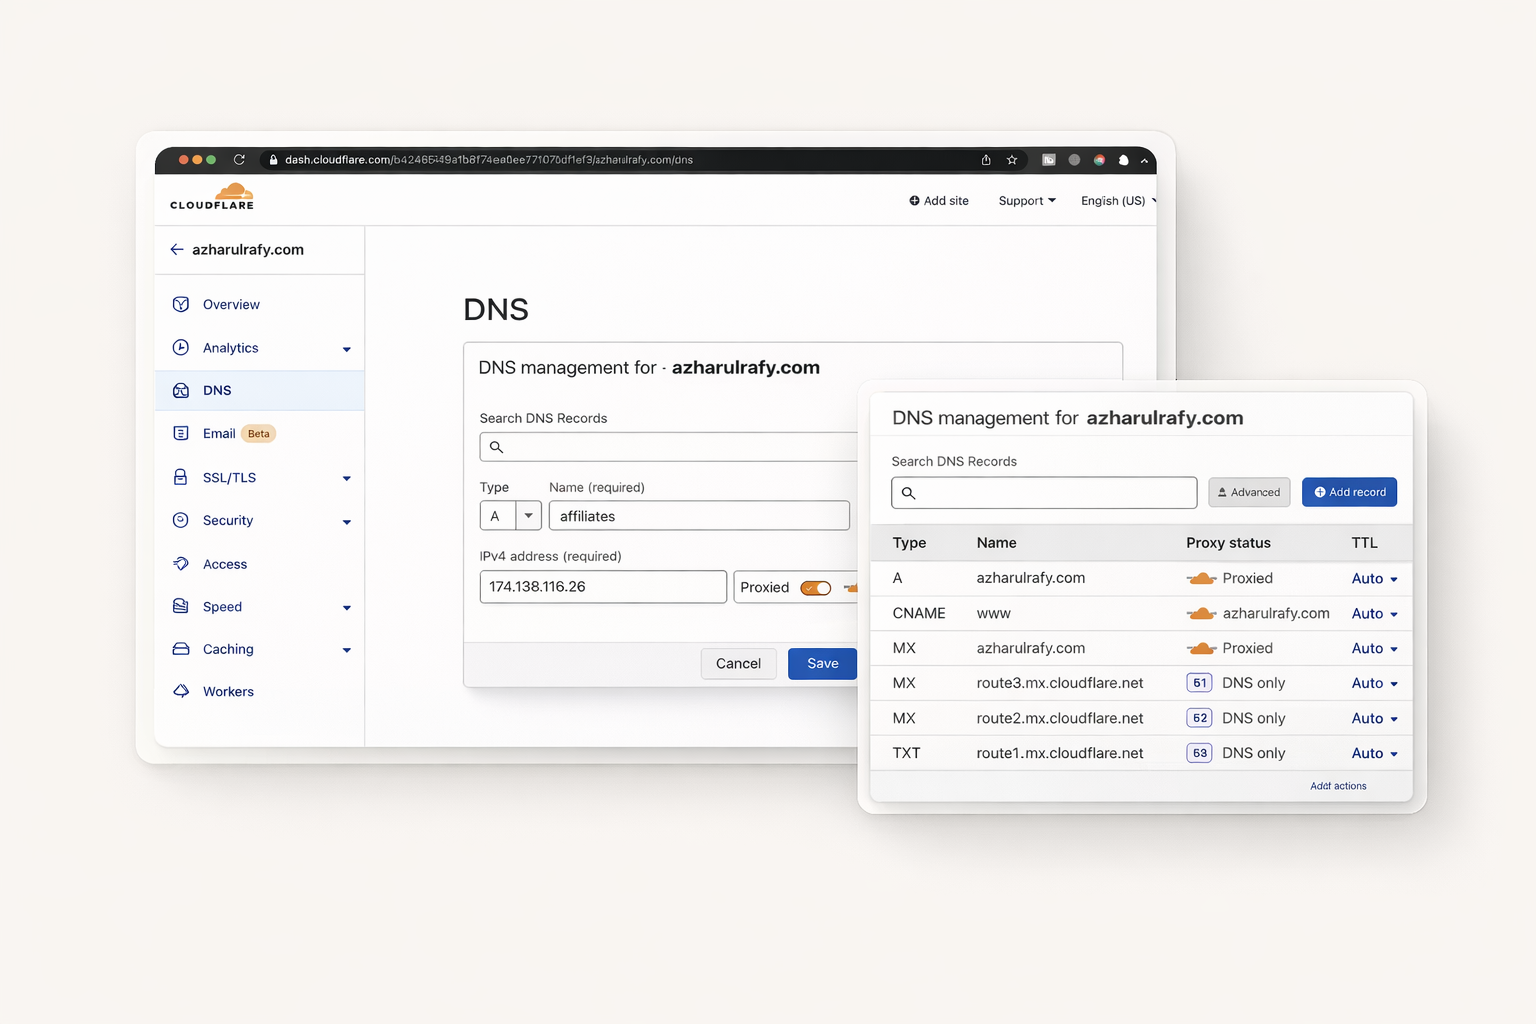The width and height of the screenshot is (1536, 1024).
Task: Click the 61 priority badge on route3 row
Action: tap(1199, 683)
